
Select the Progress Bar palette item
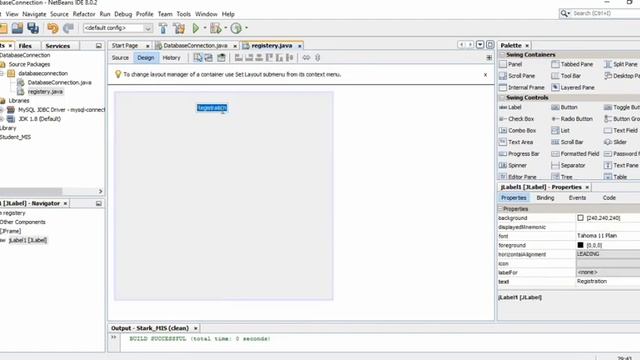[519, 153]
